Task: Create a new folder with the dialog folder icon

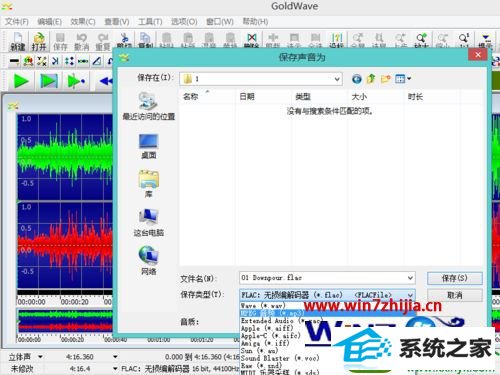Action: [386, 79]
